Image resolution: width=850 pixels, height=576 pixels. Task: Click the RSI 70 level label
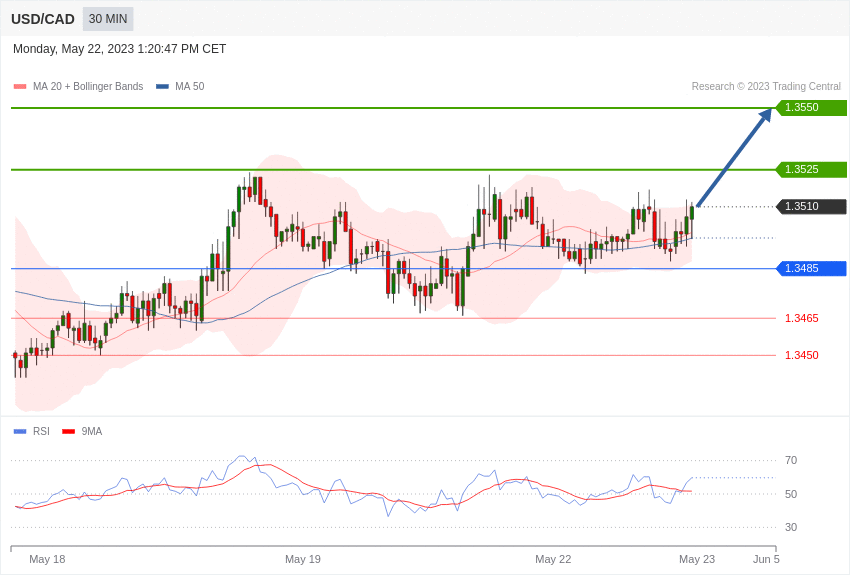click(791, 460)
